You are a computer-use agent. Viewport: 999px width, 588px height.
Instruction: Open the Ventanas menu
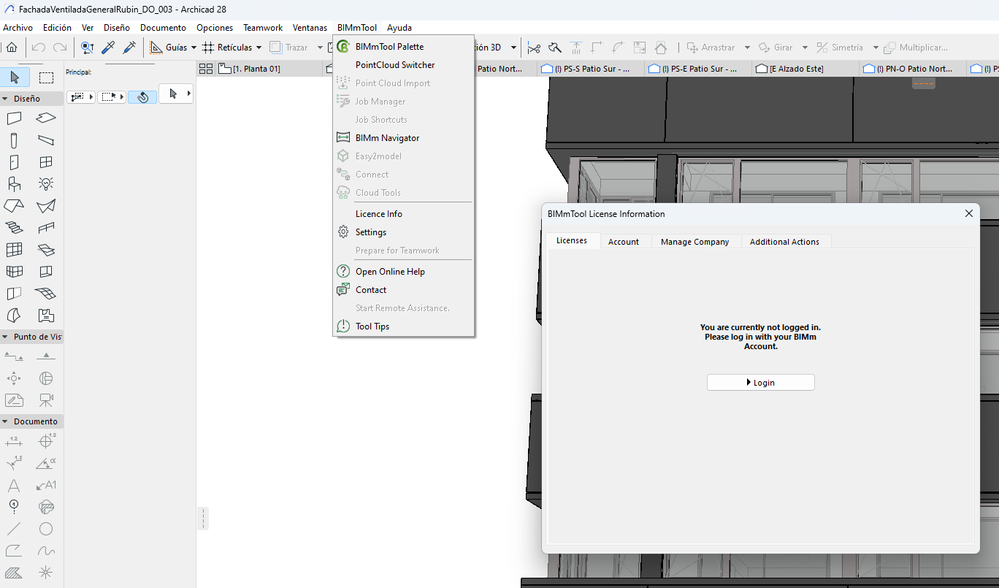pyautogui.click(x=310, y=27)
